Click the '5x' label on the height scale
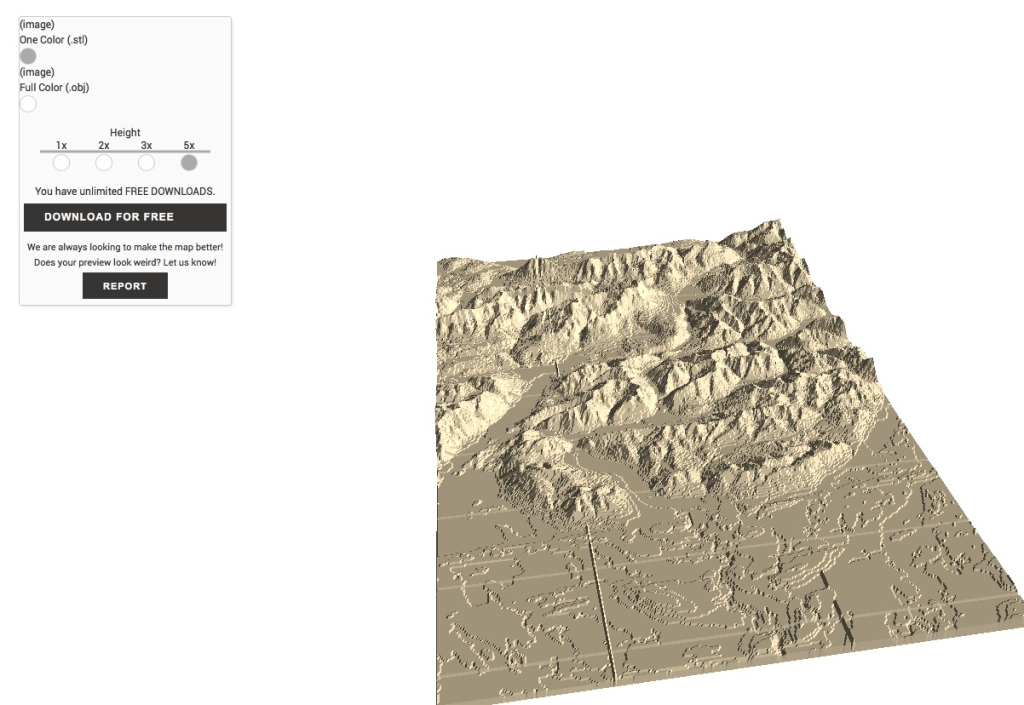This screenshot has height=705, width=1024. 188,145
